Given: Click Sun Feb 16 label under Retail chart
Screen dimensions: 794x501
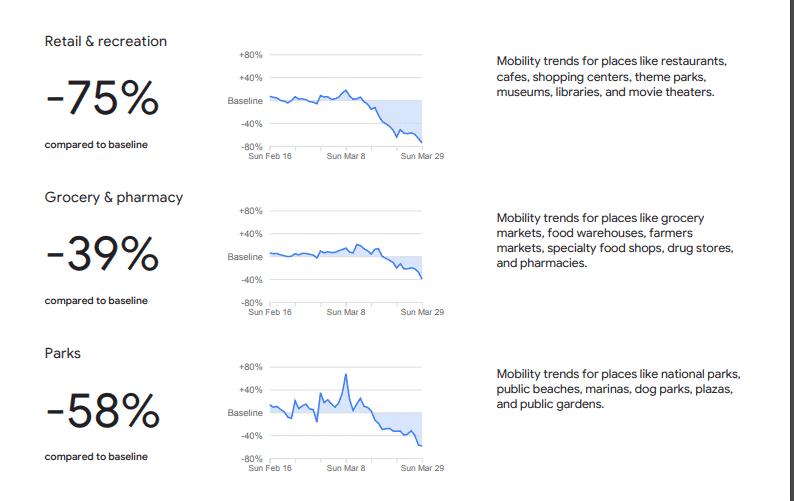Looking at the screenshot, I should (270, 156).
